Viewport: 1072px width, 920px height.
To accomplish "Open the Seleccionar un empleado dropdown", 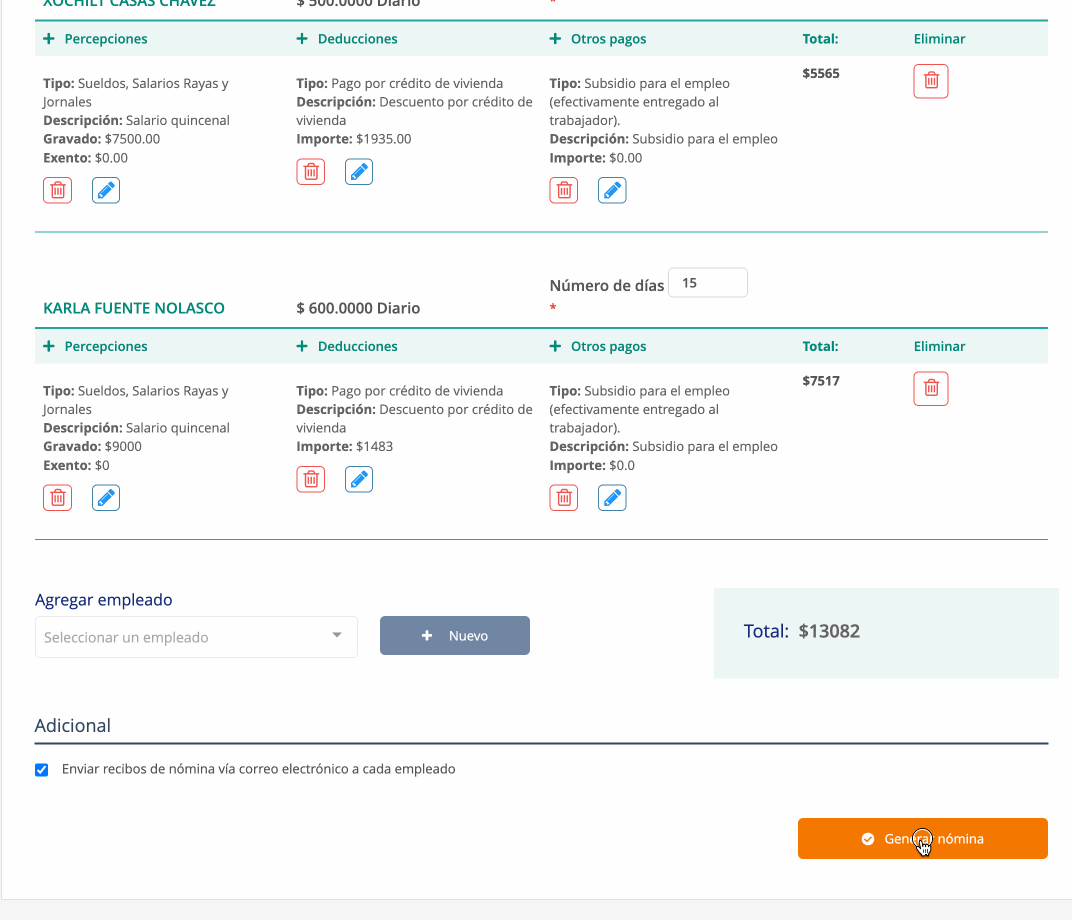I will [196, 637].
